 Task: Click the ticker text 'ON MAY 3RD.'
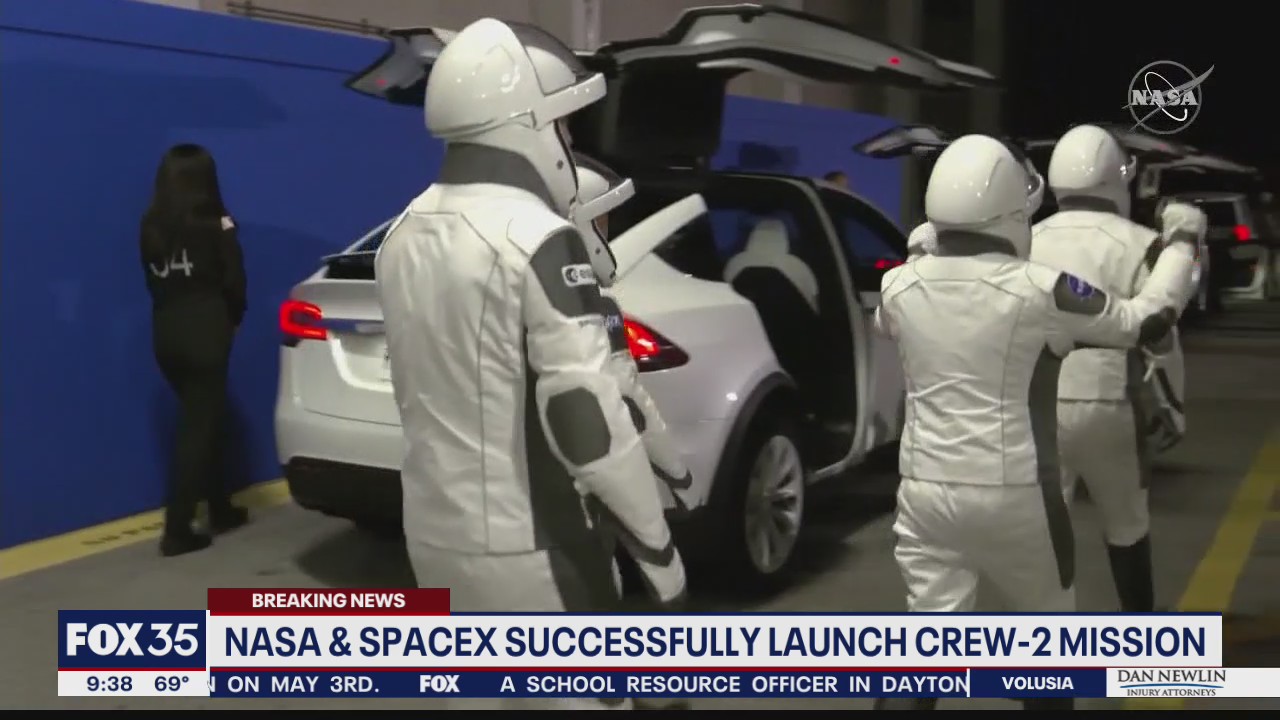[x=303, y=684]
